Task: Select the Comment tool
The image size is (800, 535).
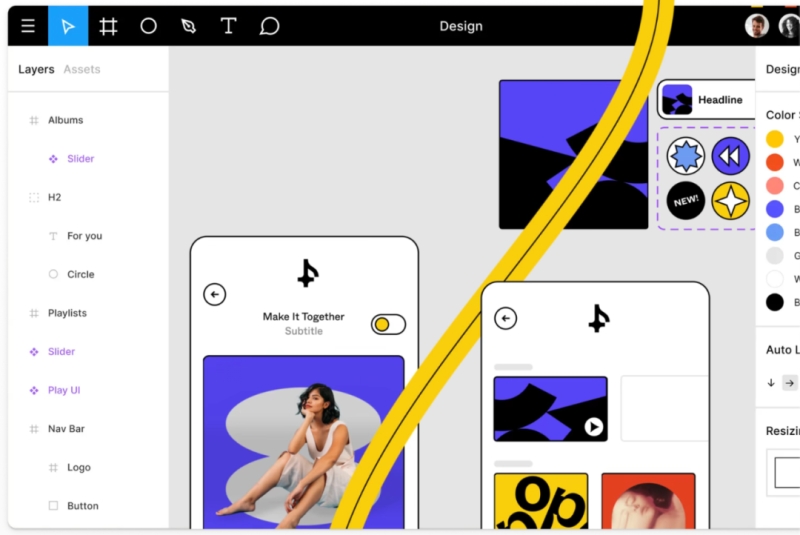Action: tap(269, 26)
